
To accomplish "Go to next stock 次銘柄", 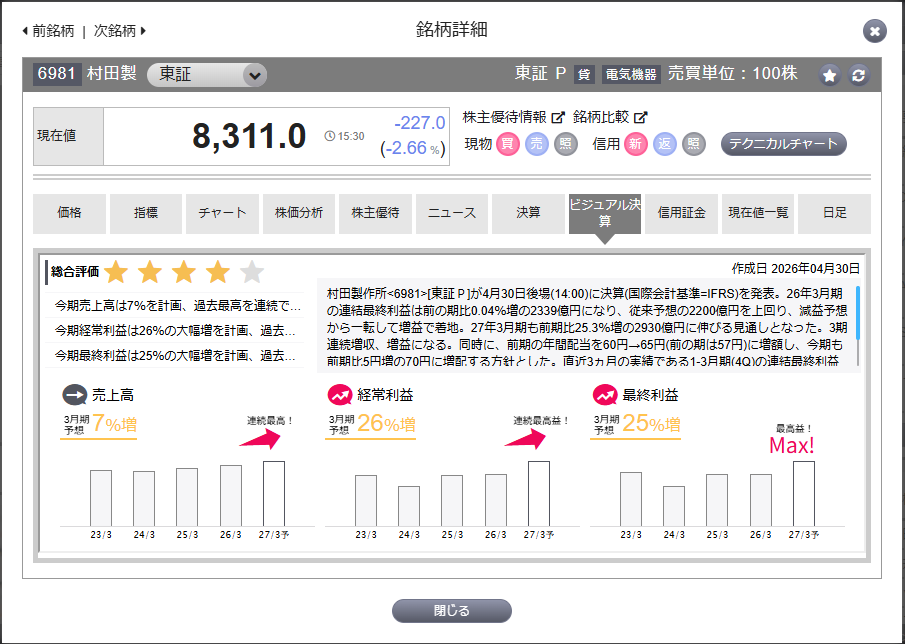I will [x=120, y=31].
